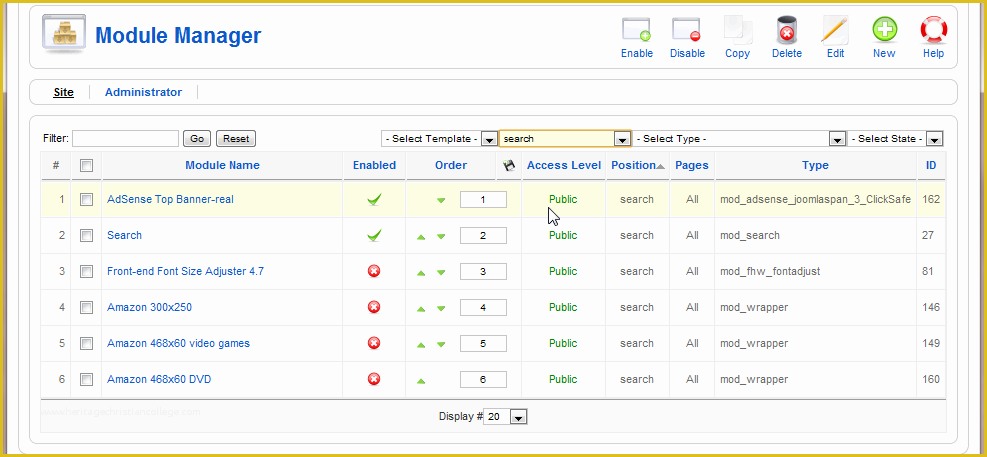This screenshot has height=457, width=987.
Task: Click the Copy toolbar icon
Action: 737,30
